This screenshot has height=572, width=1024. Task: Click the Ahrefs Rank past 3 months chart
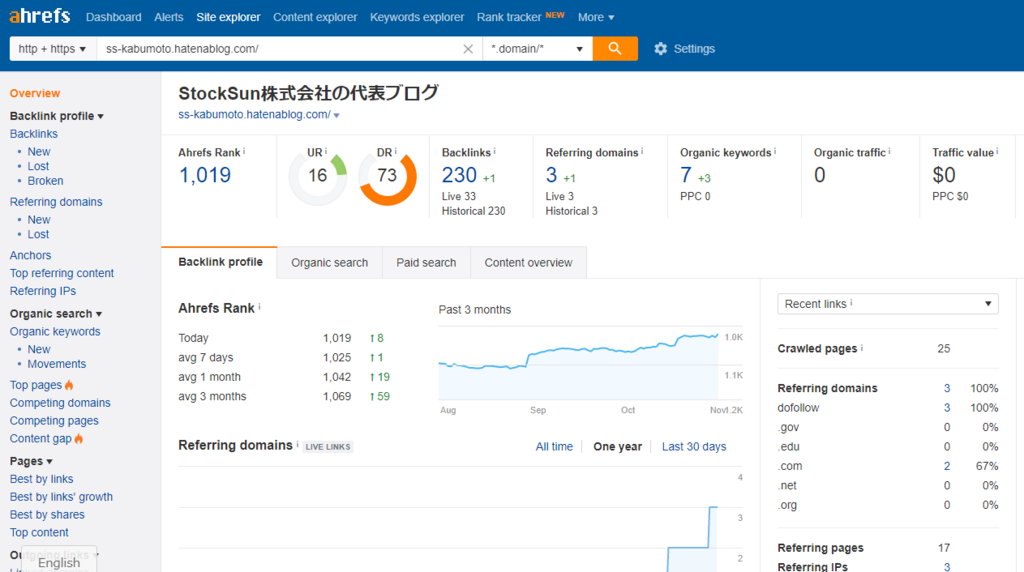tap(579, 366)
